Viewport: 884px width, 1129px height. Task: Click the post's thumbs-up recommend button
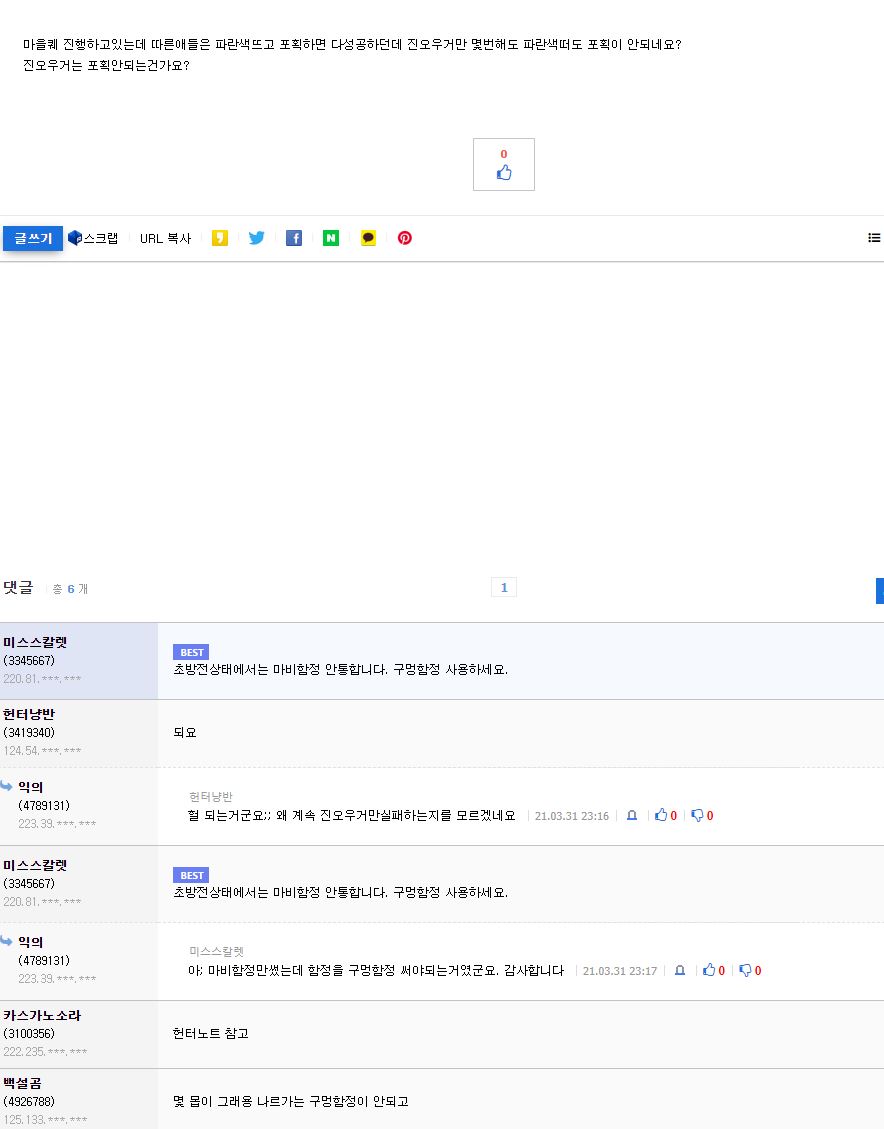(x=503, y=165)
